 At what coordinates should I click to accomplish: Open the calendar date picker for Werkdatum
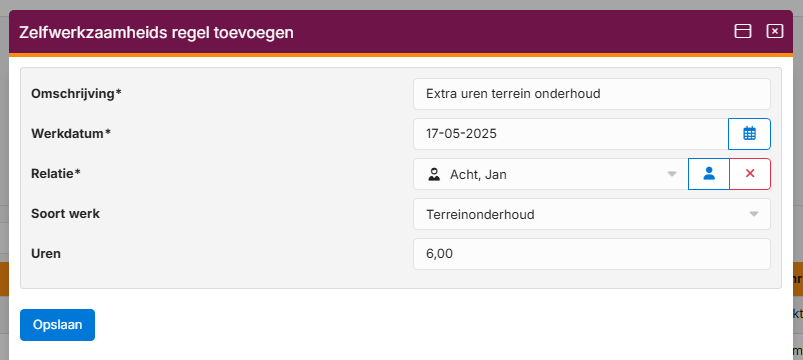(749, 134)
